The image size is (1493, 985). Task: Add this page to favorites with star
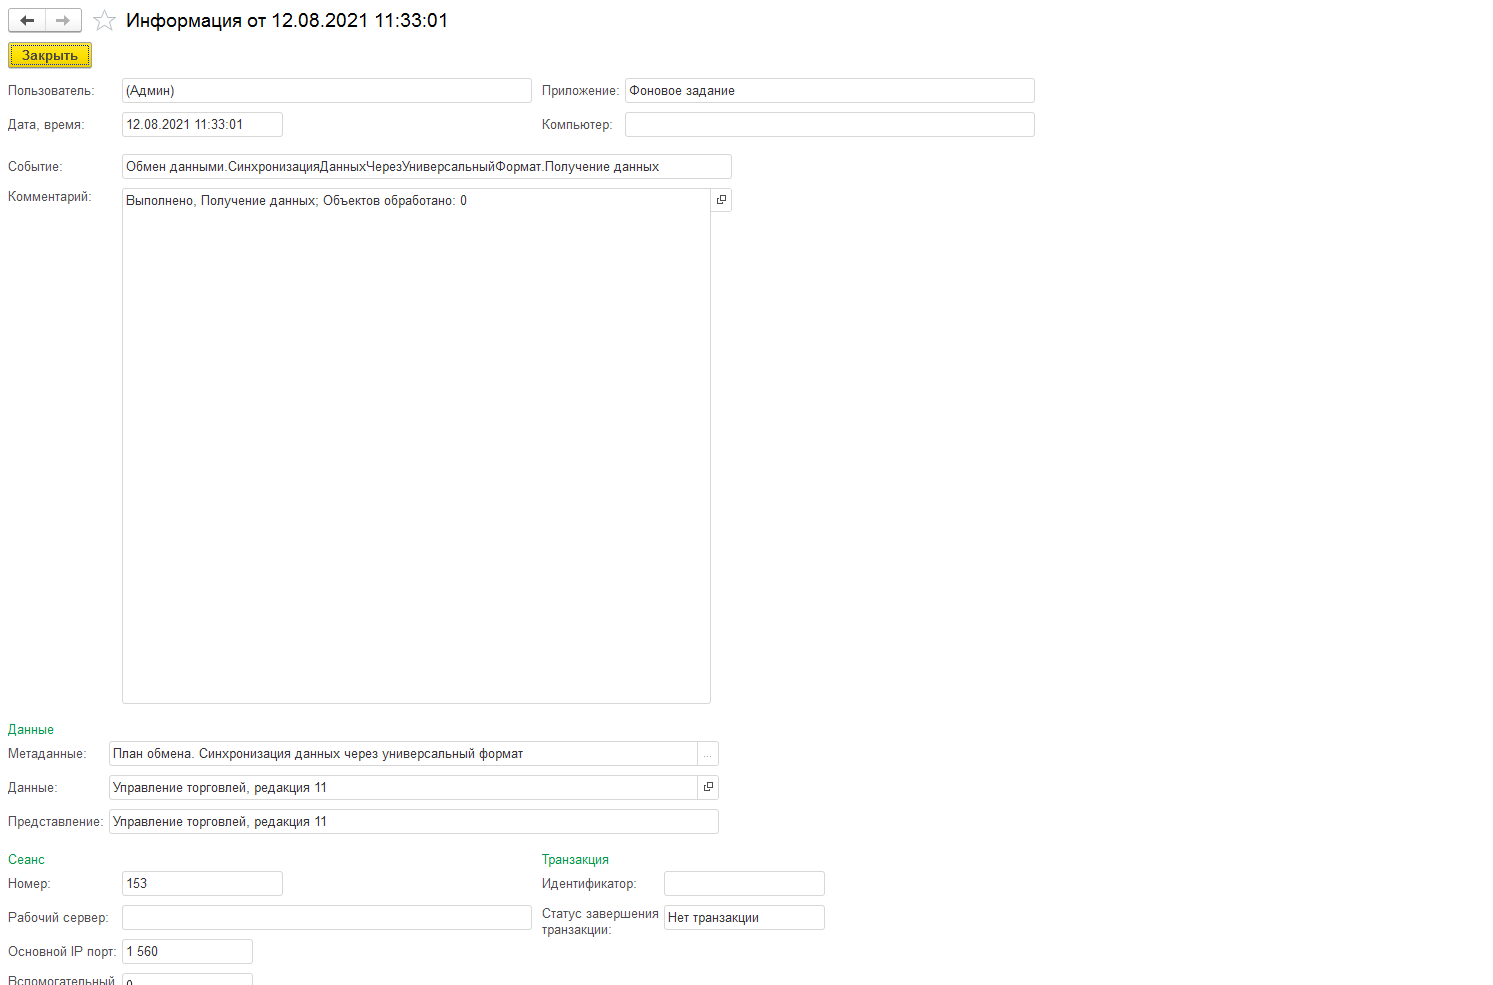click(x=104, y=21)
